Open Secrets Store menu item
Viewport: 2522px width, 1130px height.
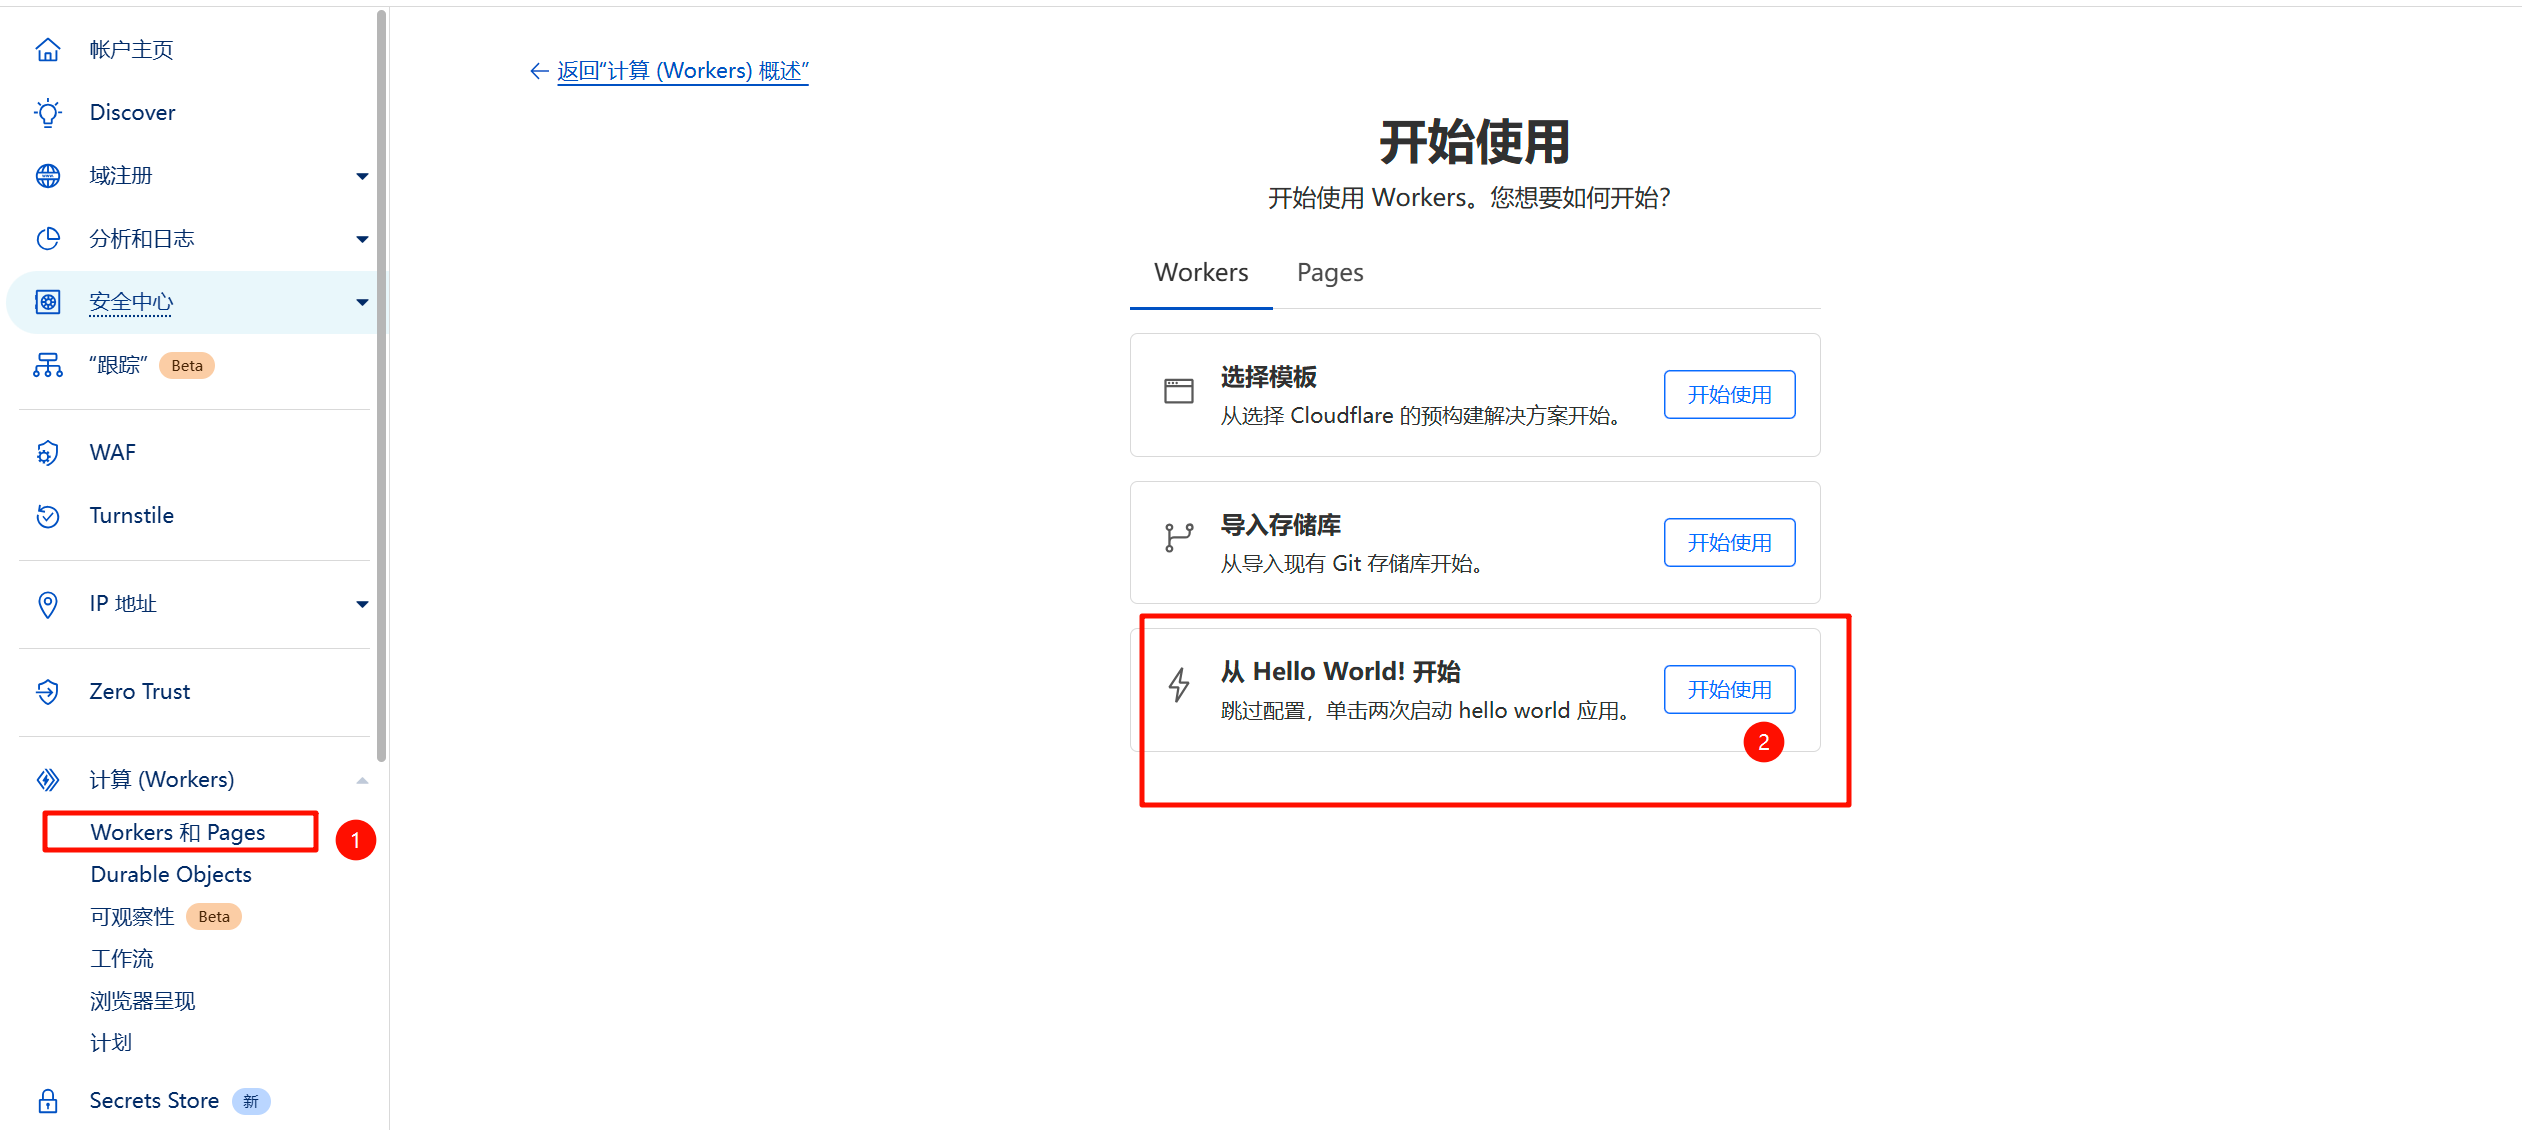154,1101
